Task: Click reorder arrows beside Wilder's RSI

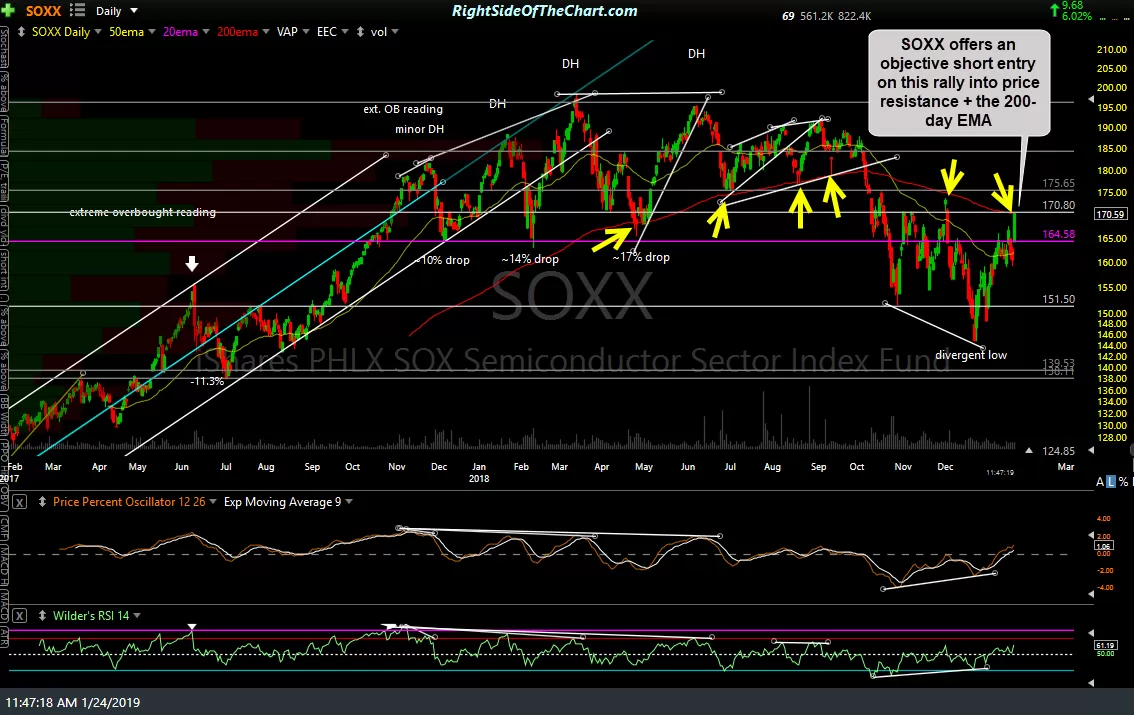Action: coord(43,616)
